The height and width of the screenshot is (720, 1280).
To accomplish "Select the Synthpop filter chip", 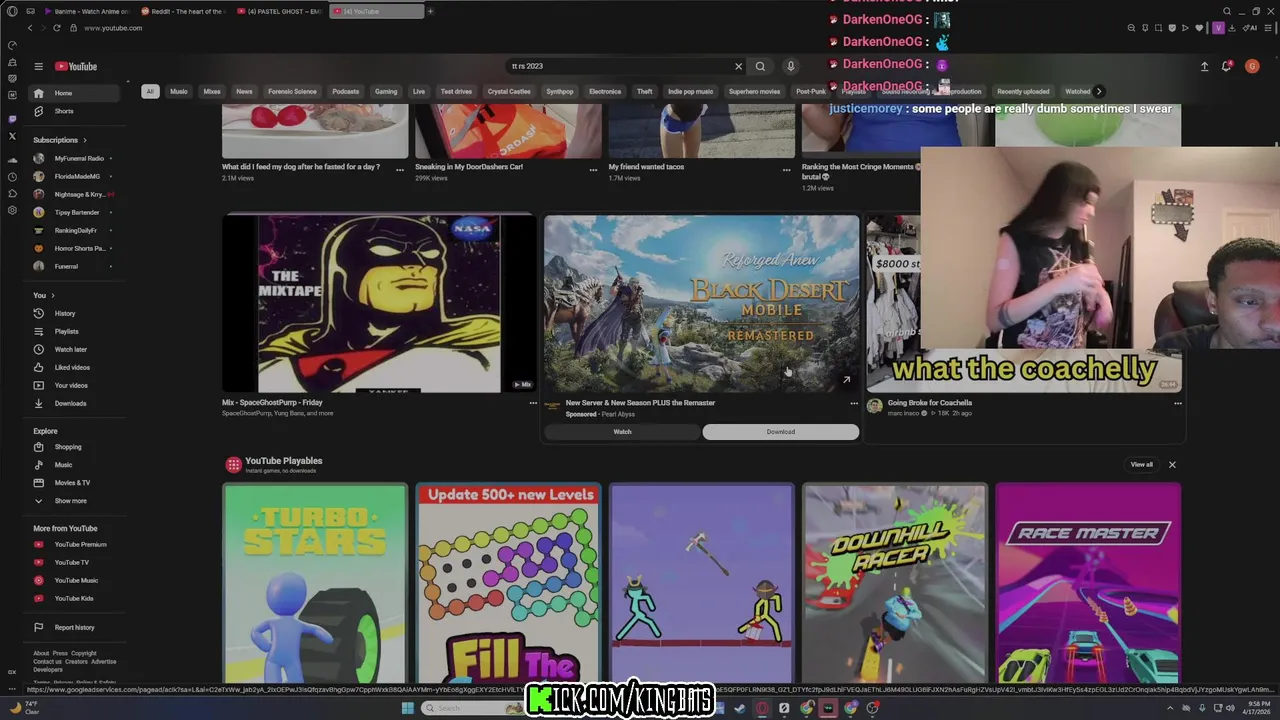I will click(560, 91).
